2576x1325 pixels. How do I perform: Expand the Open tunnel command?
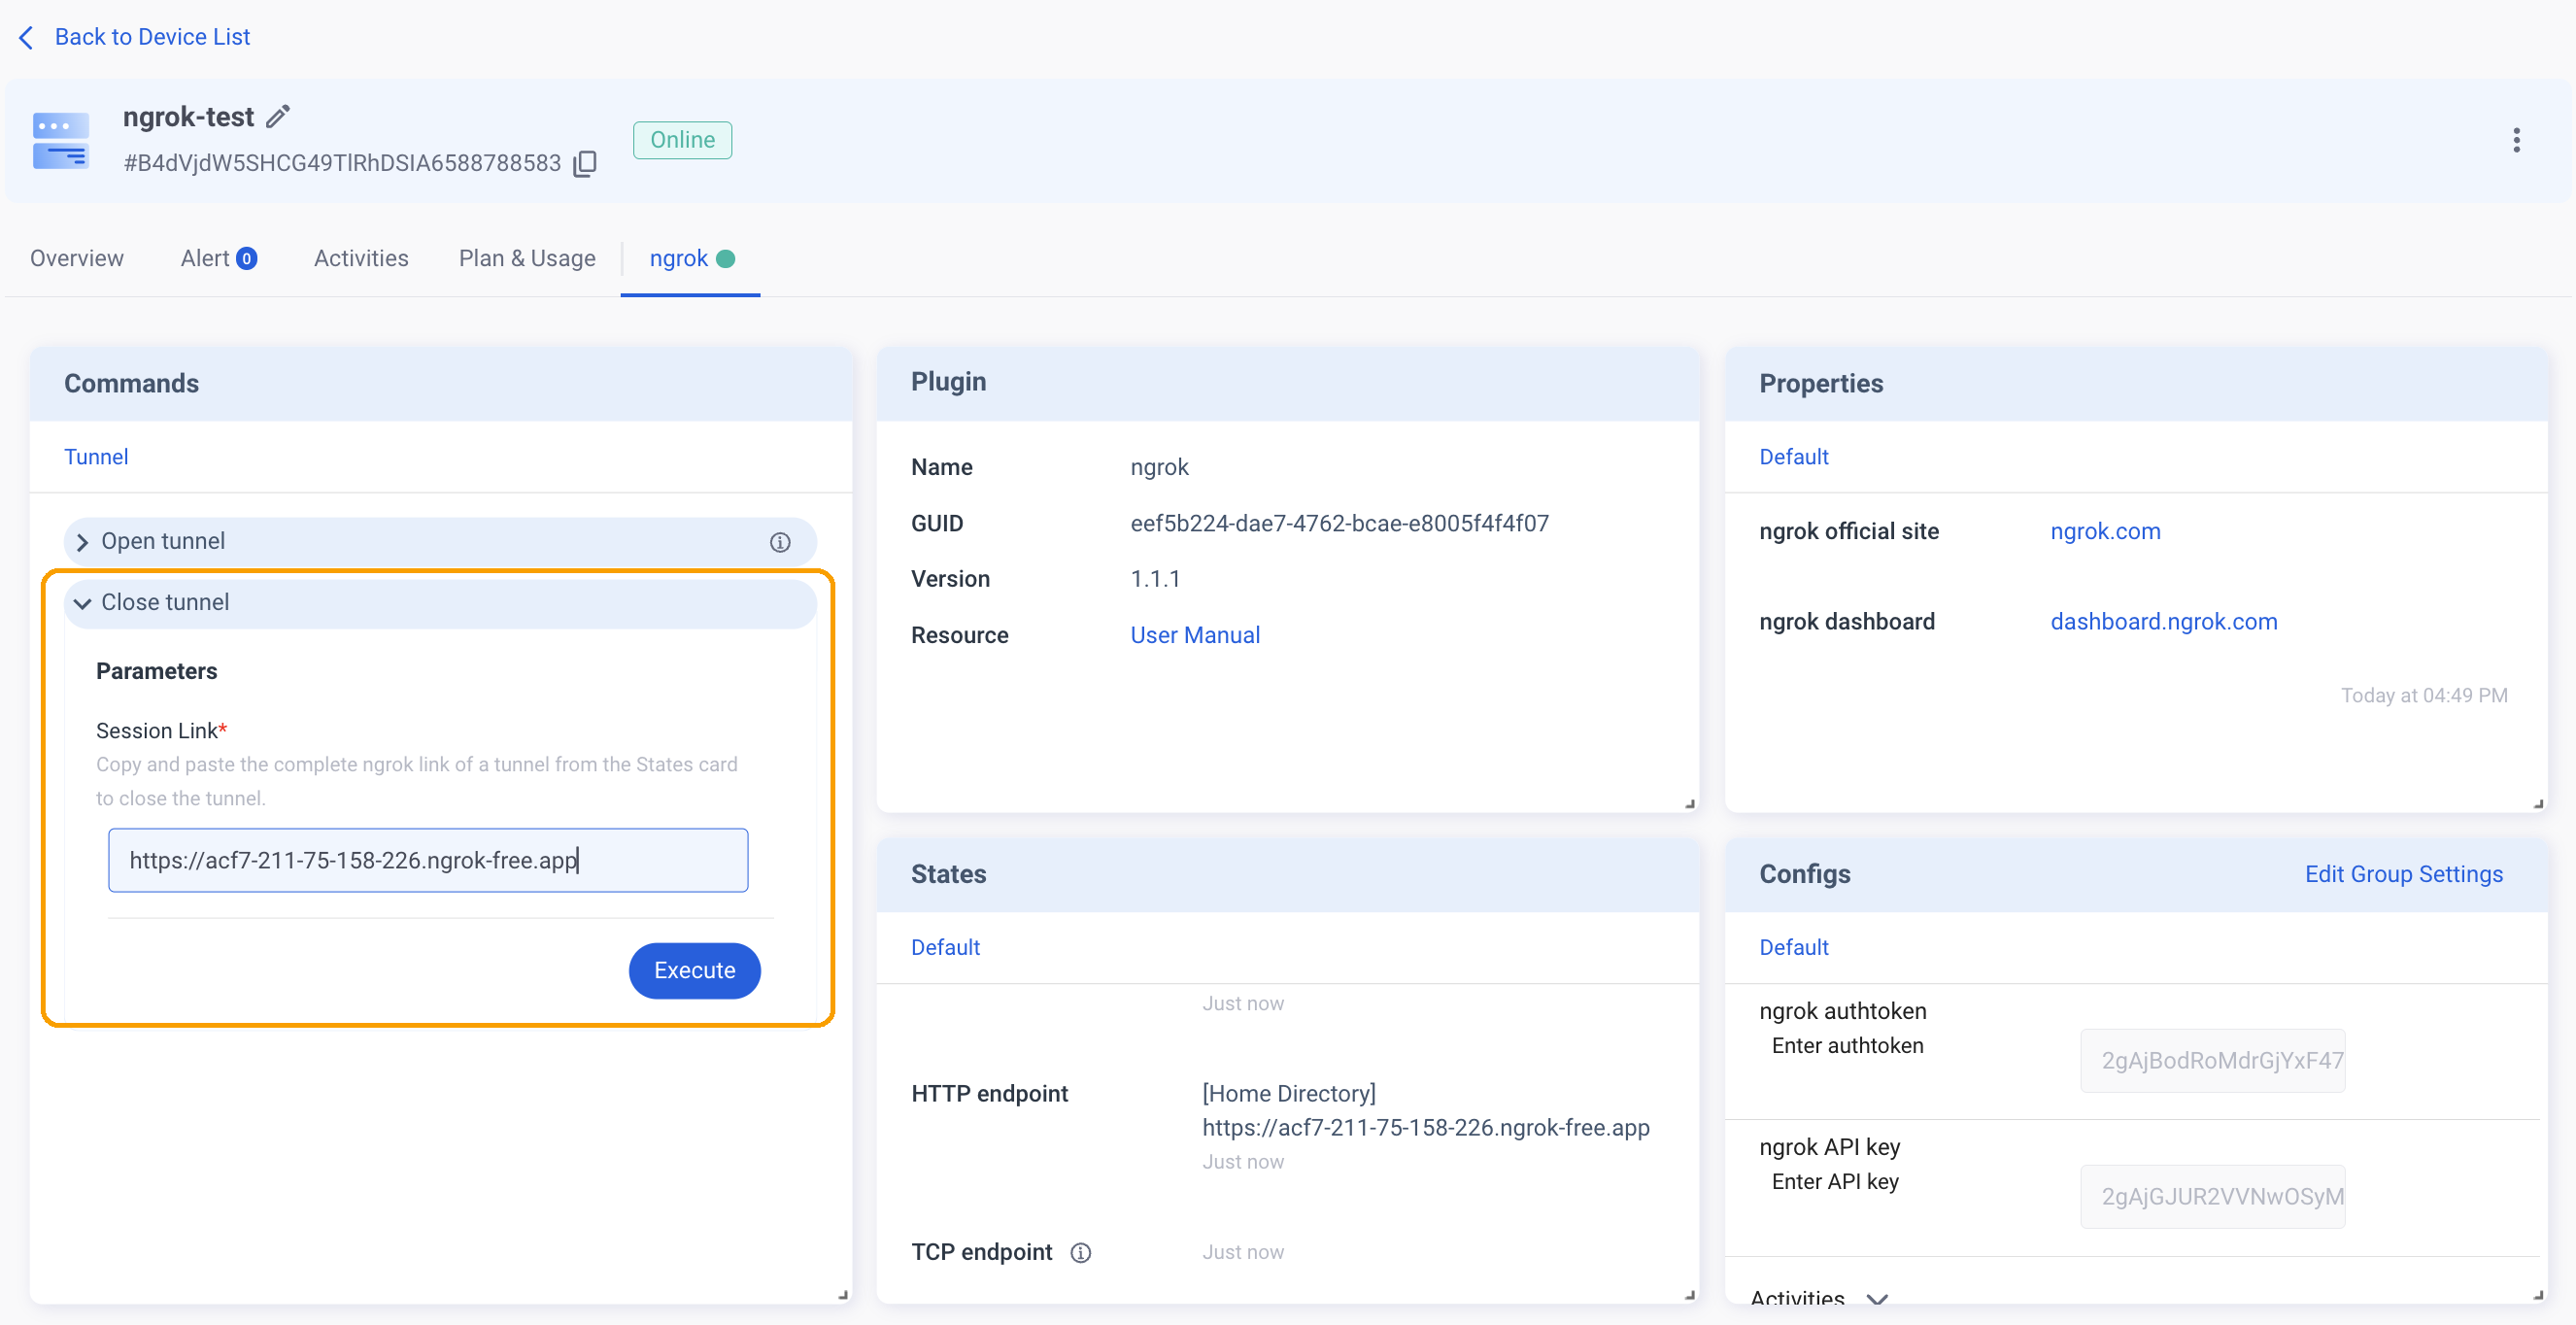pos(440,541)
